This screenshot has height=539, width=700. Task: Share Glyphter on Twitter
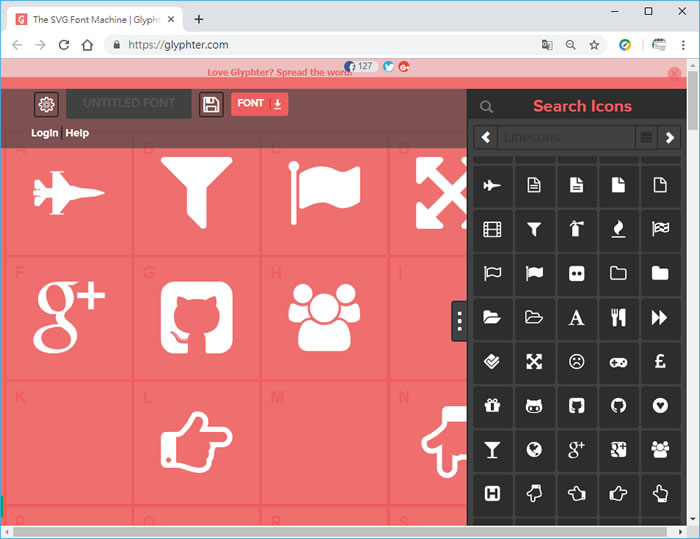[x=388, y=67]
